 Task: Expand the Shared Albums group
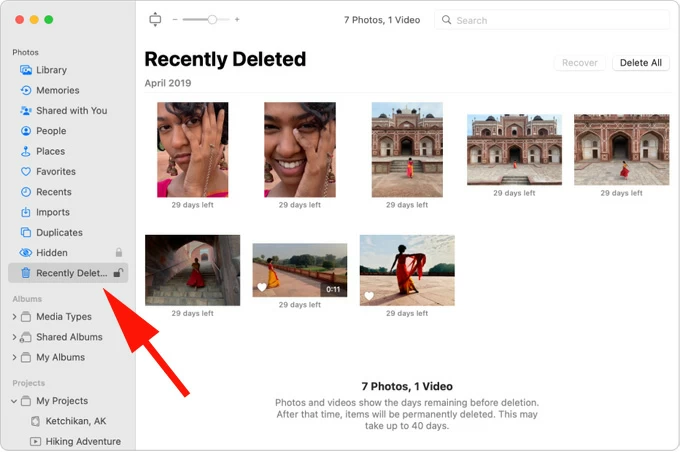pos(14,337)
